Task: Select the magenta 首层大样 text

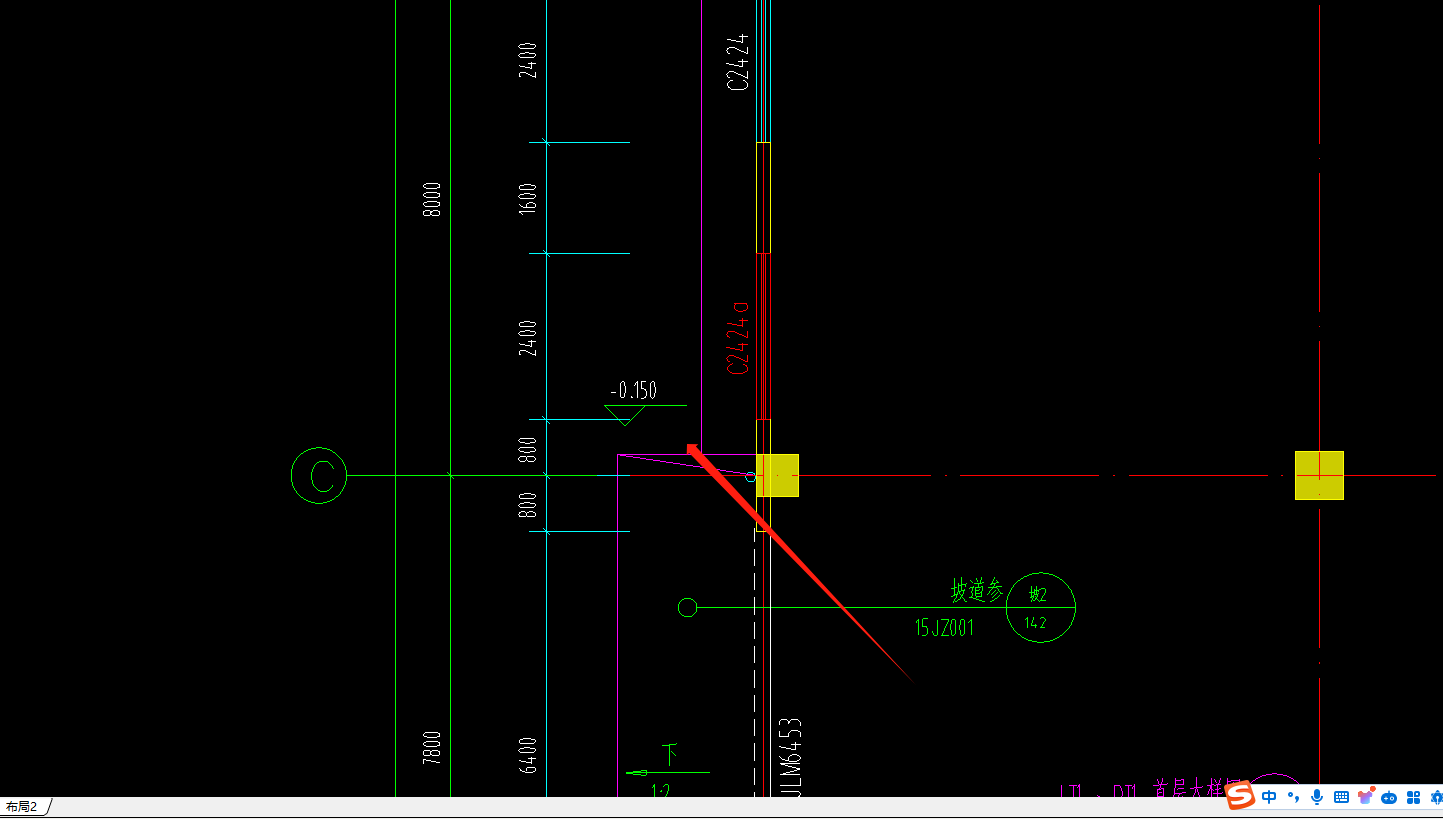Action: (x=1192, y=788)
